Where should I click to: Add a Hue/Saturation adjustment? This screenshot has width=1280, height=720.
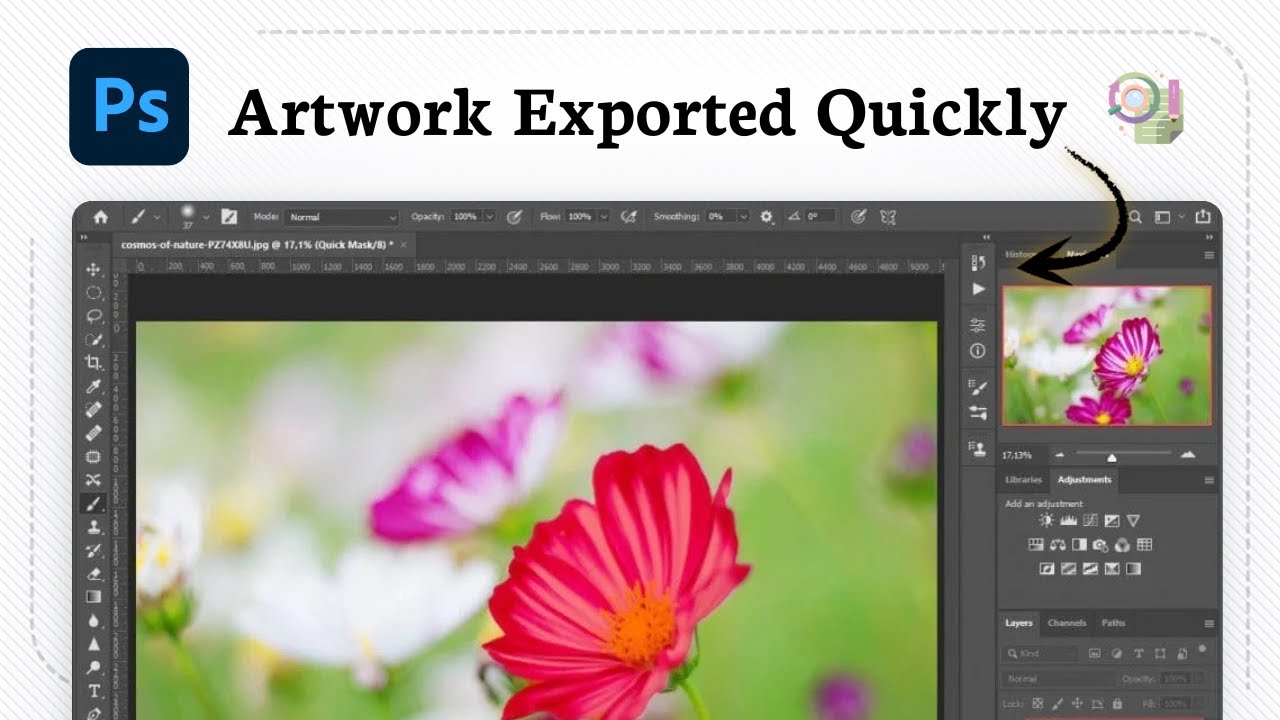point(1036,545)
